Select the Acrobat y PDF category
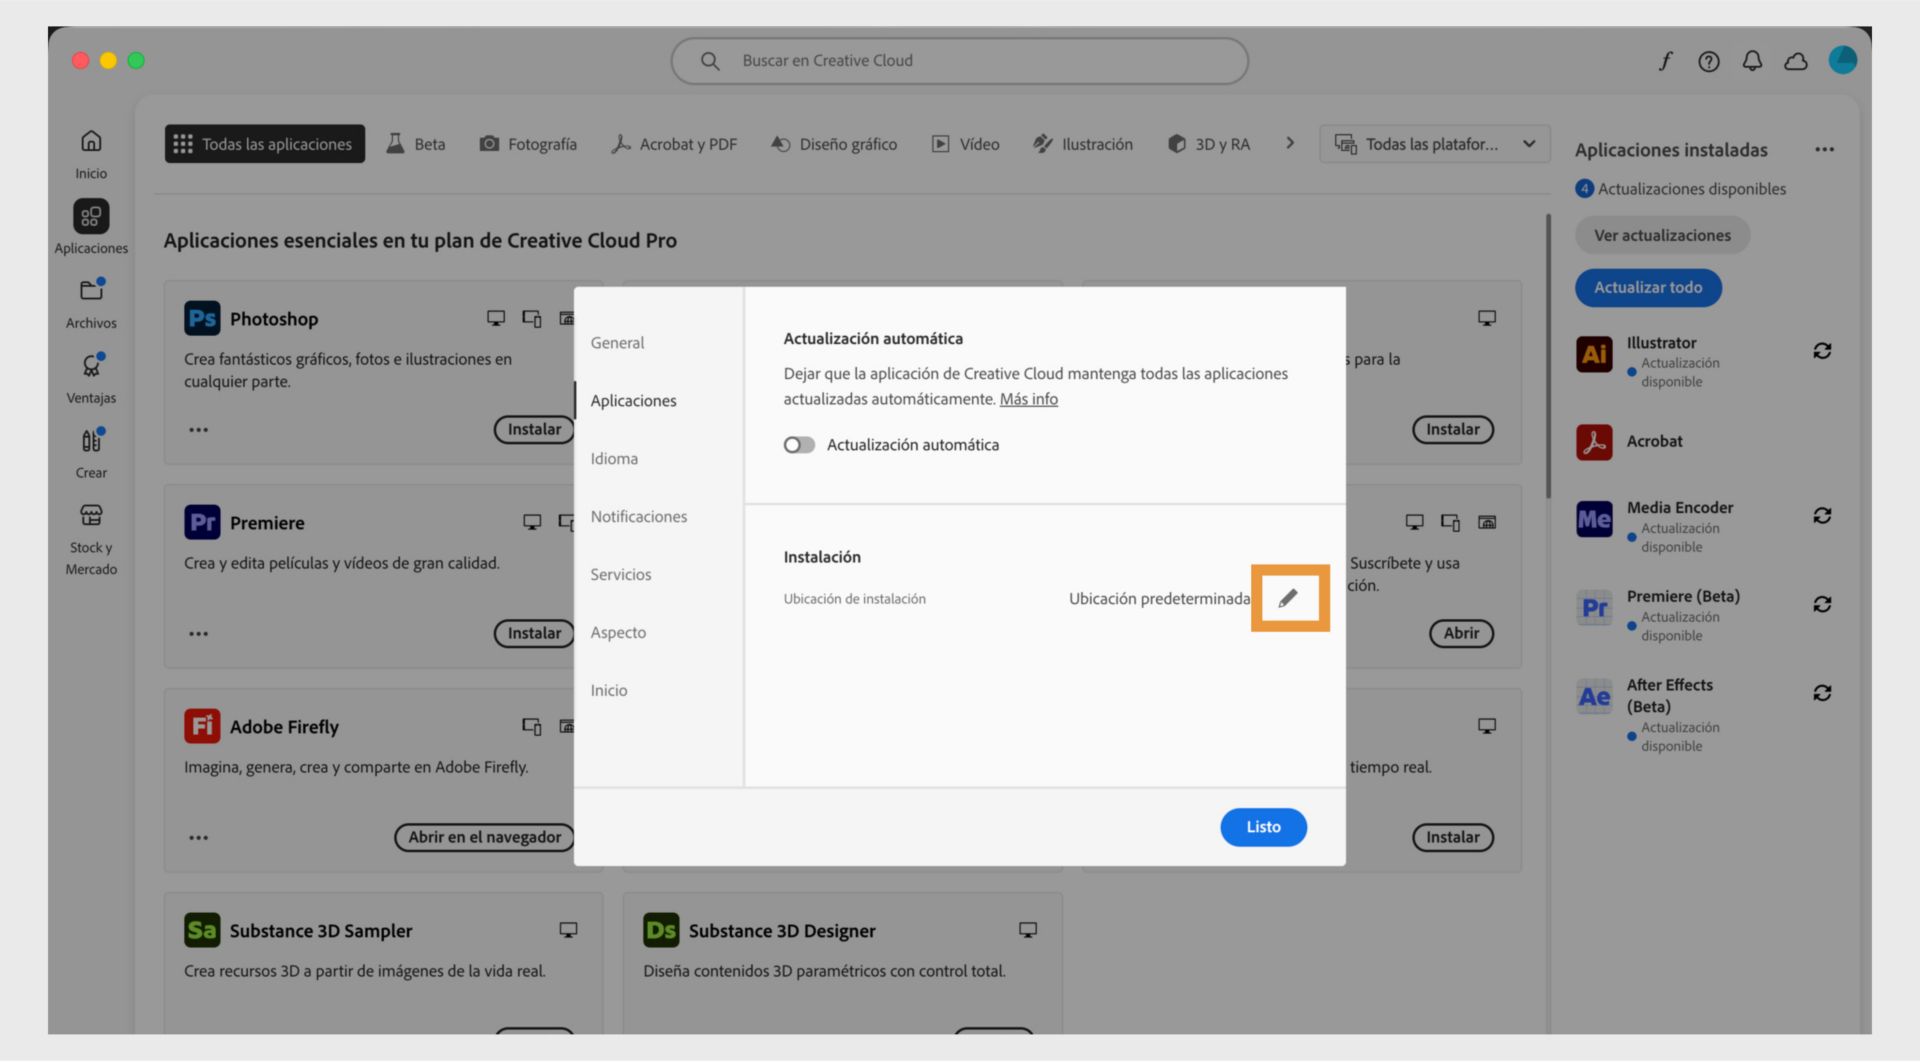1920x1062 pixels. point(674,144)
